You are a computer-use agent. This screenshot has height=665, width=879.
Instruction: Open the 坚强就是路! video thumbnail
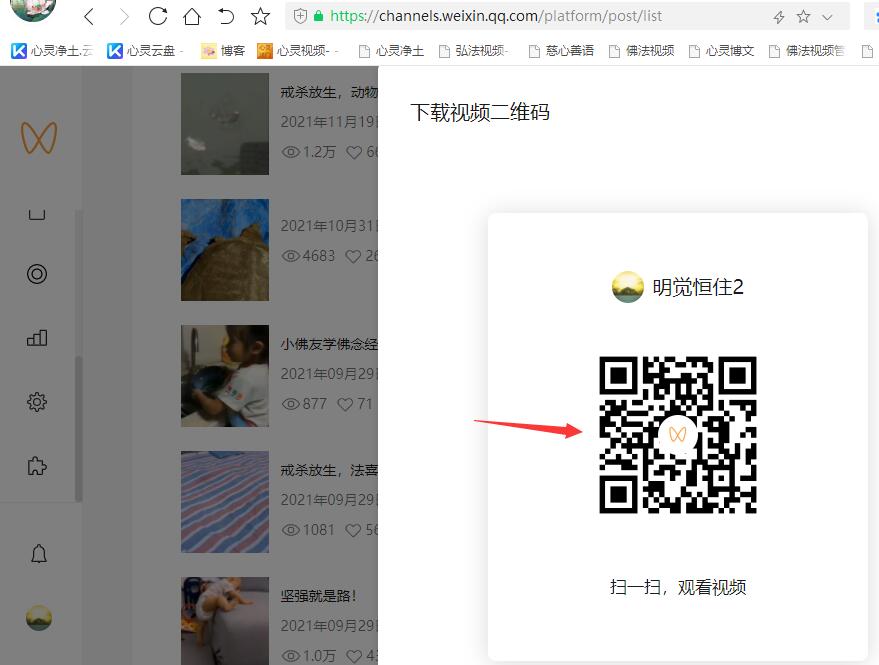point(225,621)
